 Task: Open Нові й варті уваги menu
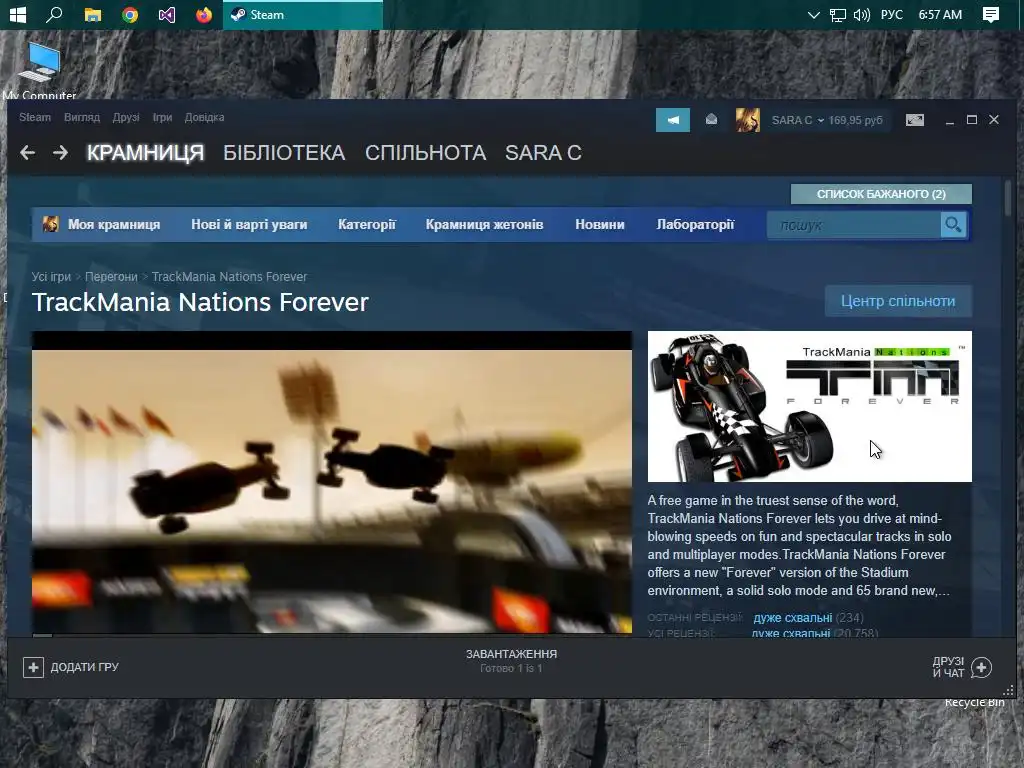[249, 225]
